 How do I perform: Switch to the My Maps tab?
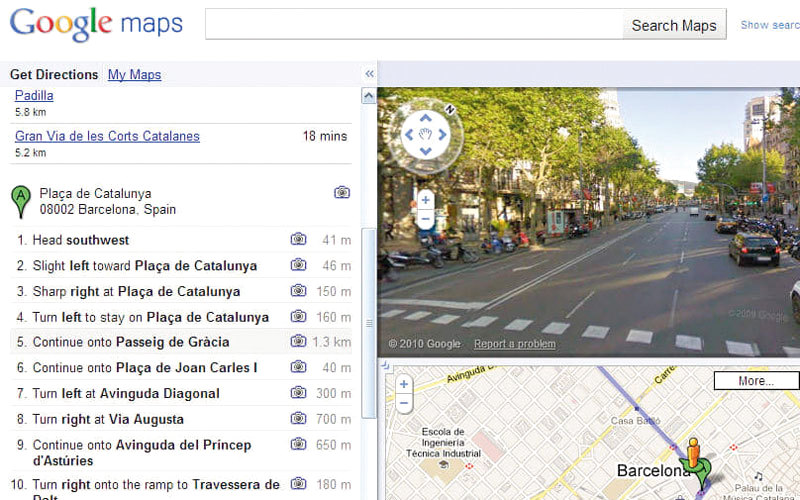click(x=134, y=75)
